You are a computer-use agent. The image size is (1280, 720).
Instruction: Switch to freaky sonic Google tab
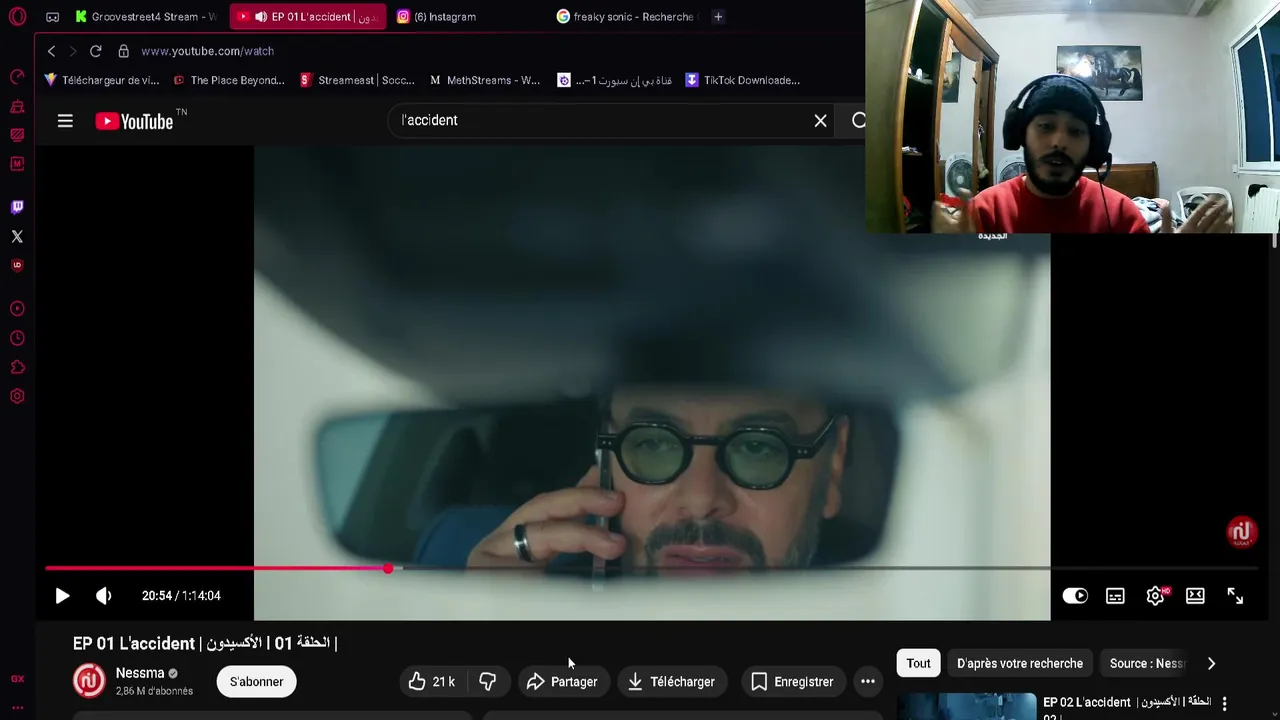click(x=628, y=17)
